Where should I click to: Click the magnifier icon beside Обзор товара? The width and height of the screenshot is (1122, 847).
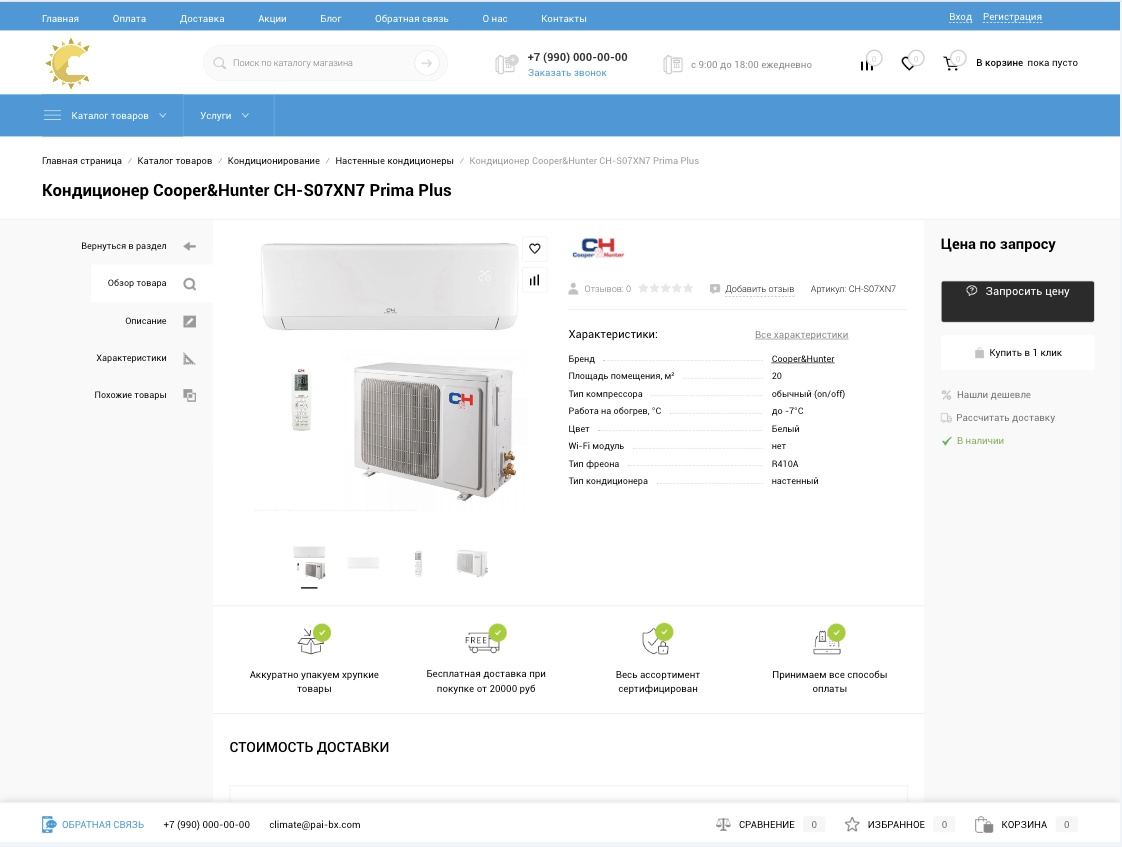pyautogui.click(x=190, y=284)
